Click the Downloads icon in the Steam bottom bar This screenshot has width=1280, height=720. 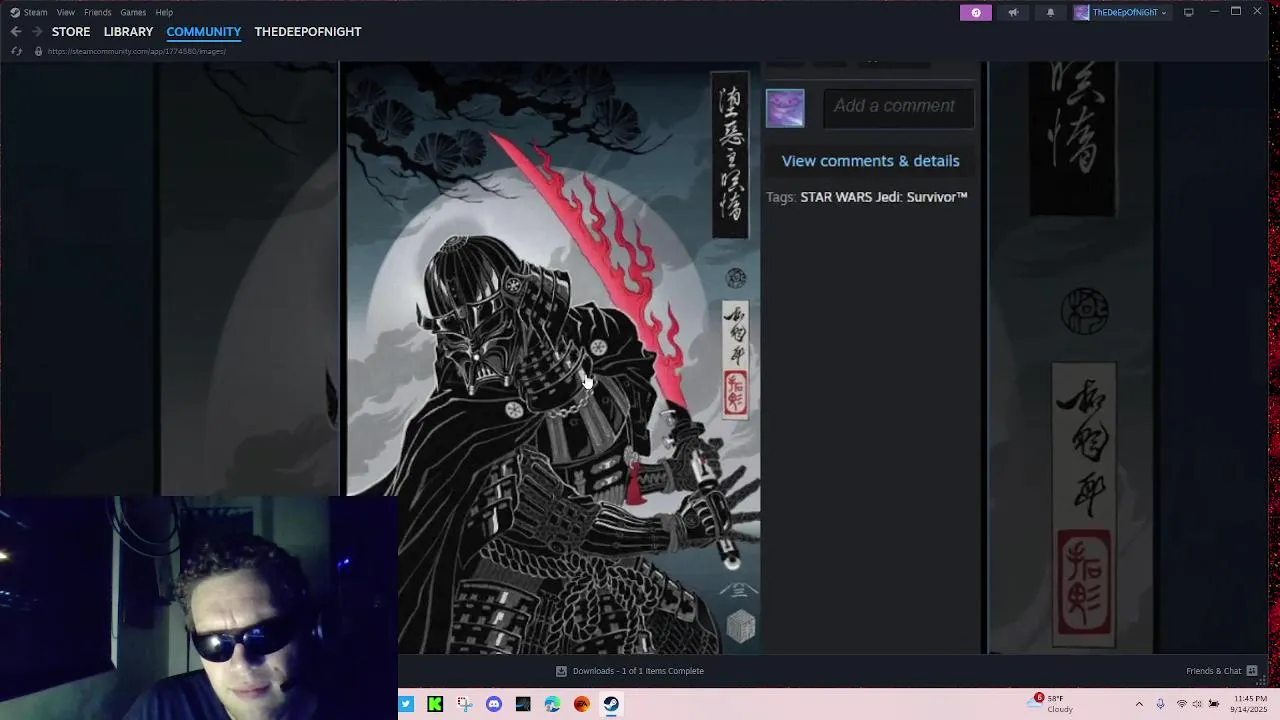(x=561, y=671)
